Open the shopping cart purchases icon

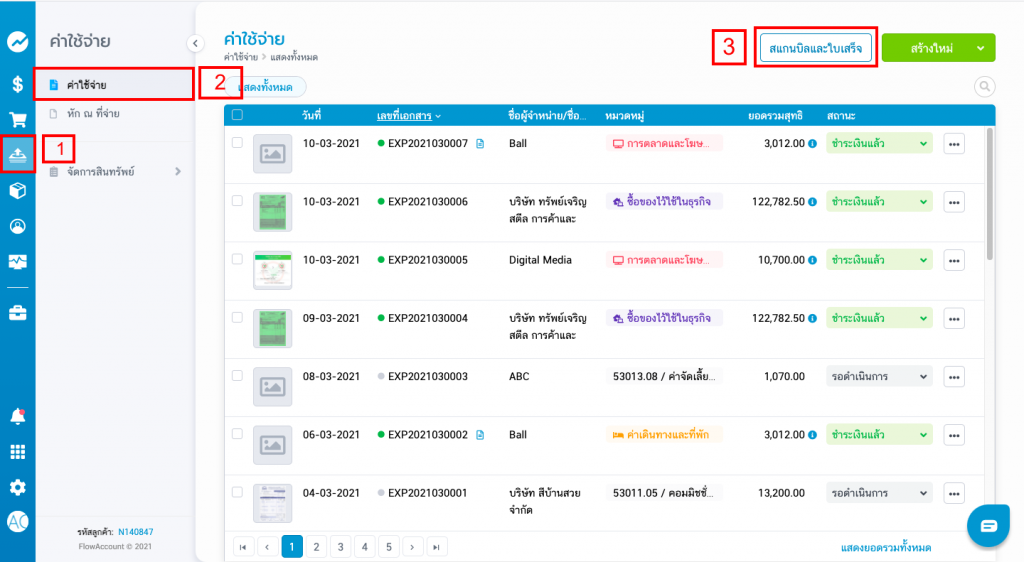coord(17,120)
